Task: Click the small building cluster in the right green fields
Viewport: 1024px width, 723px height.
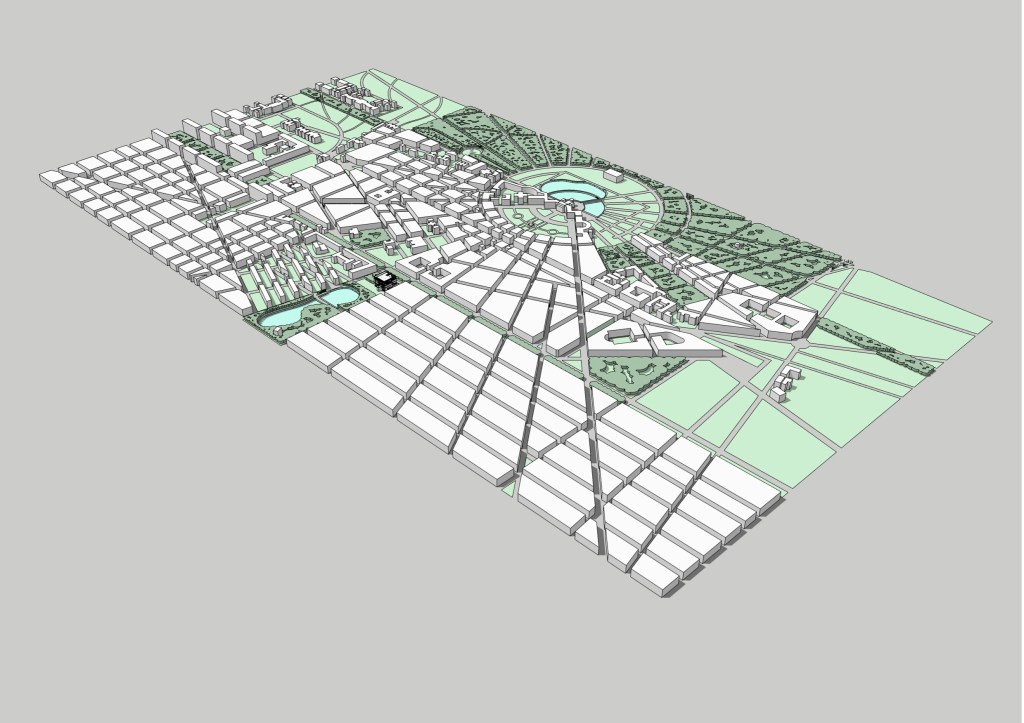Action: tap(787, 380)
